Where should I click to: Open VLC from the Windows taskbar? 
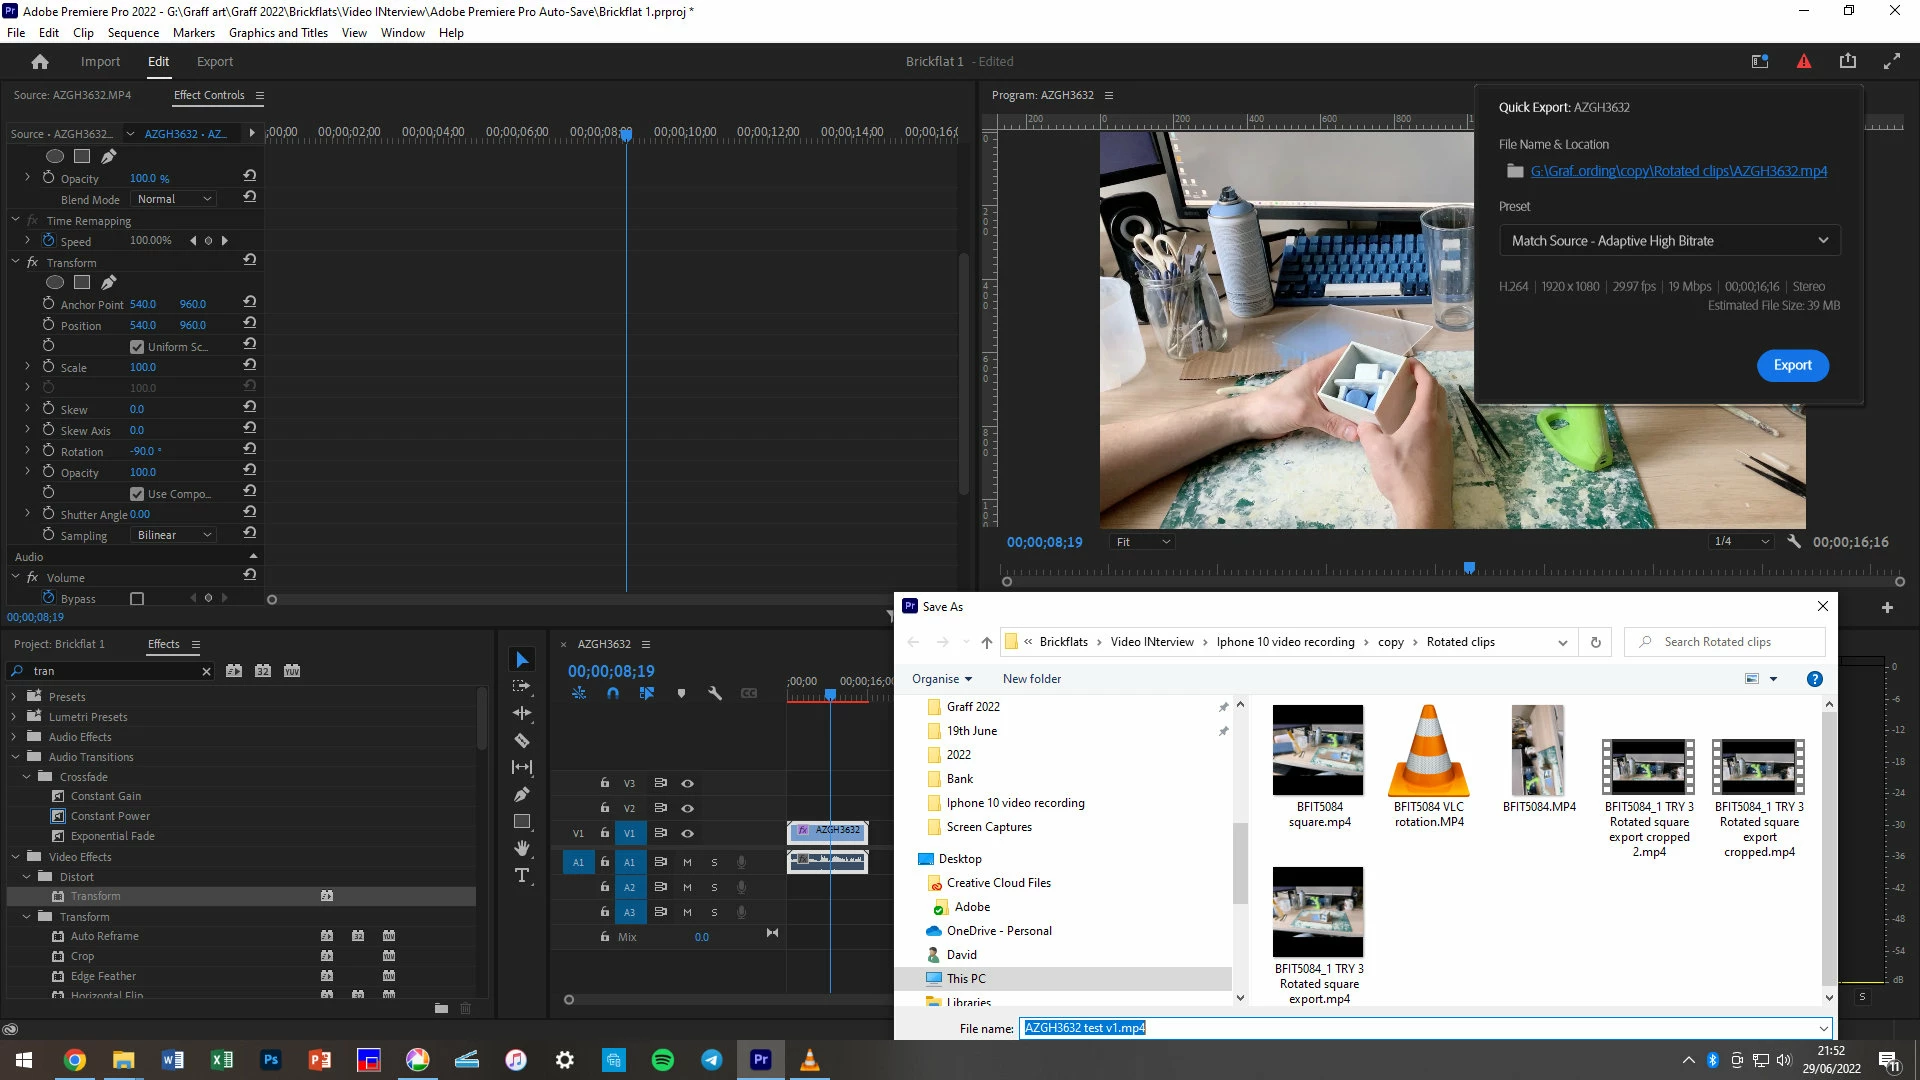pos(809,1060)
